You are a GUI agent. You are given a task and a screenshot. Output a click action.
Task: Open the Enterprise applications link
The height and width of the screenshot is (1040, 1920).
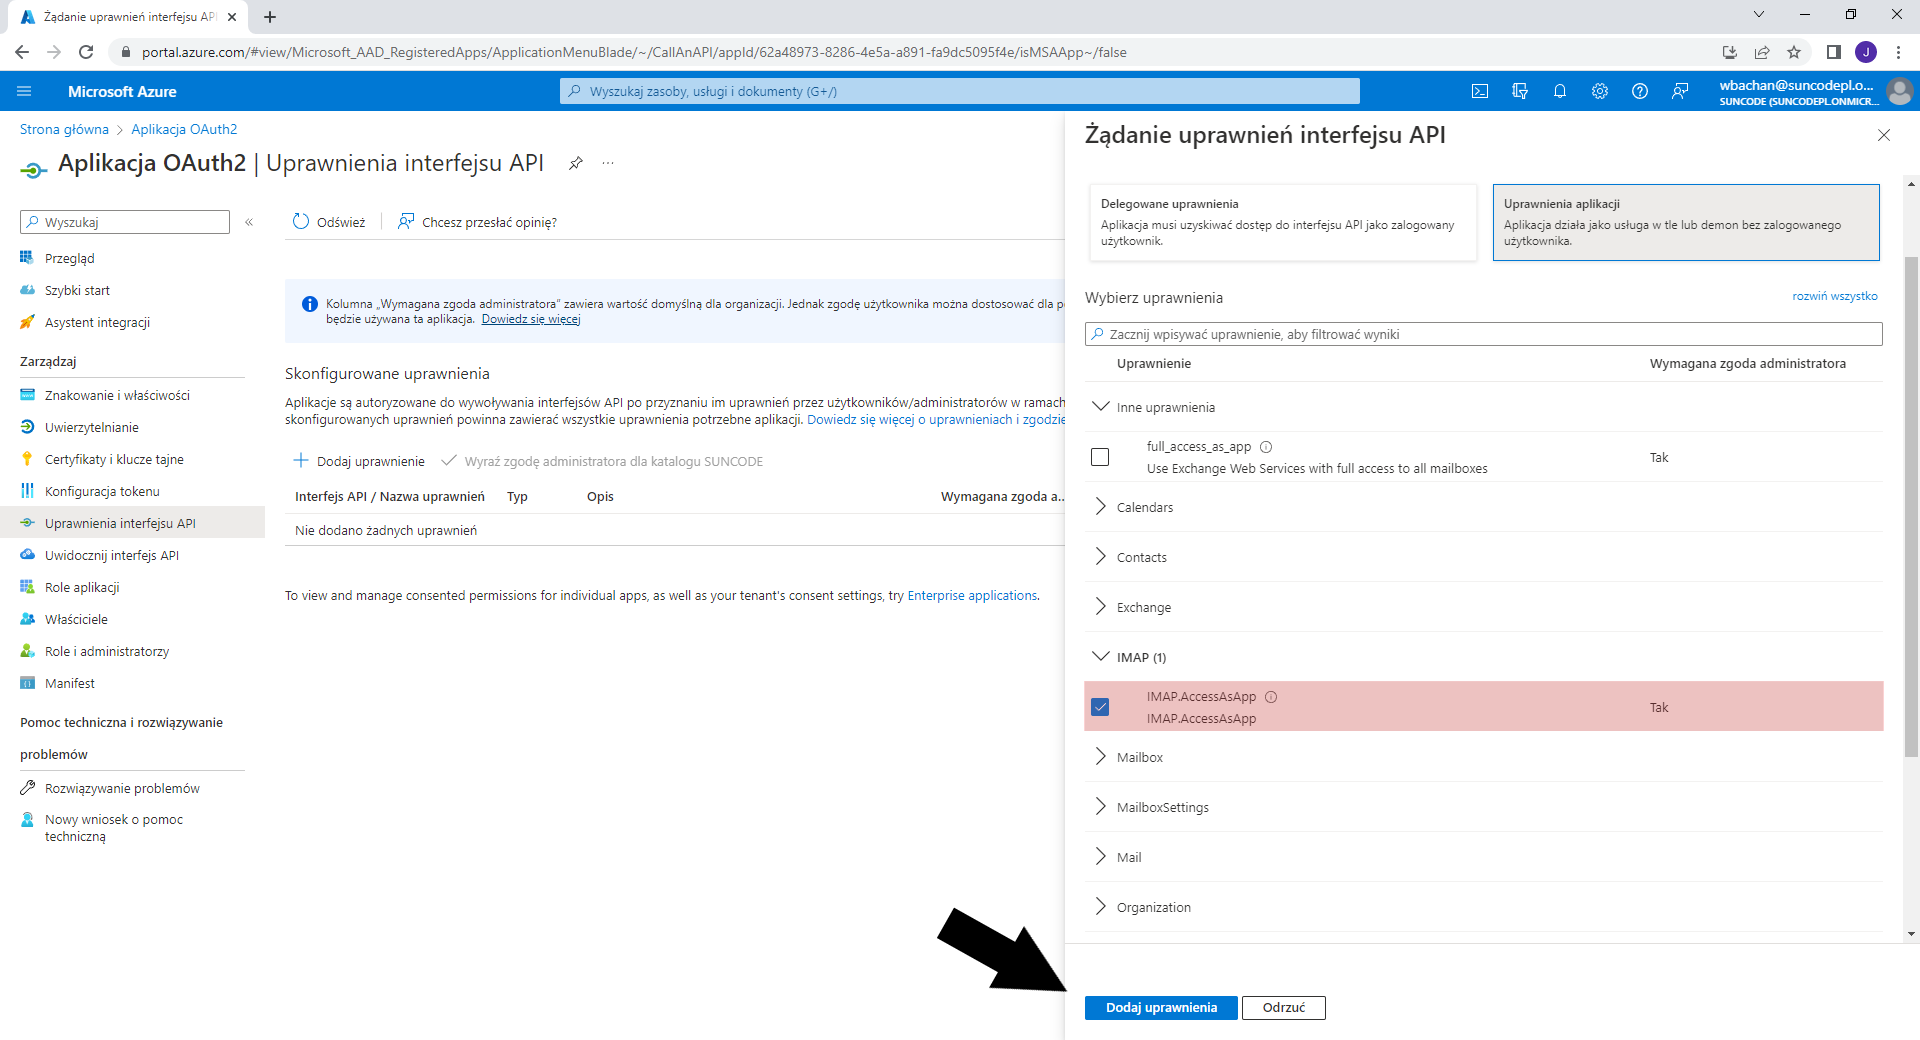click(972, 595)
